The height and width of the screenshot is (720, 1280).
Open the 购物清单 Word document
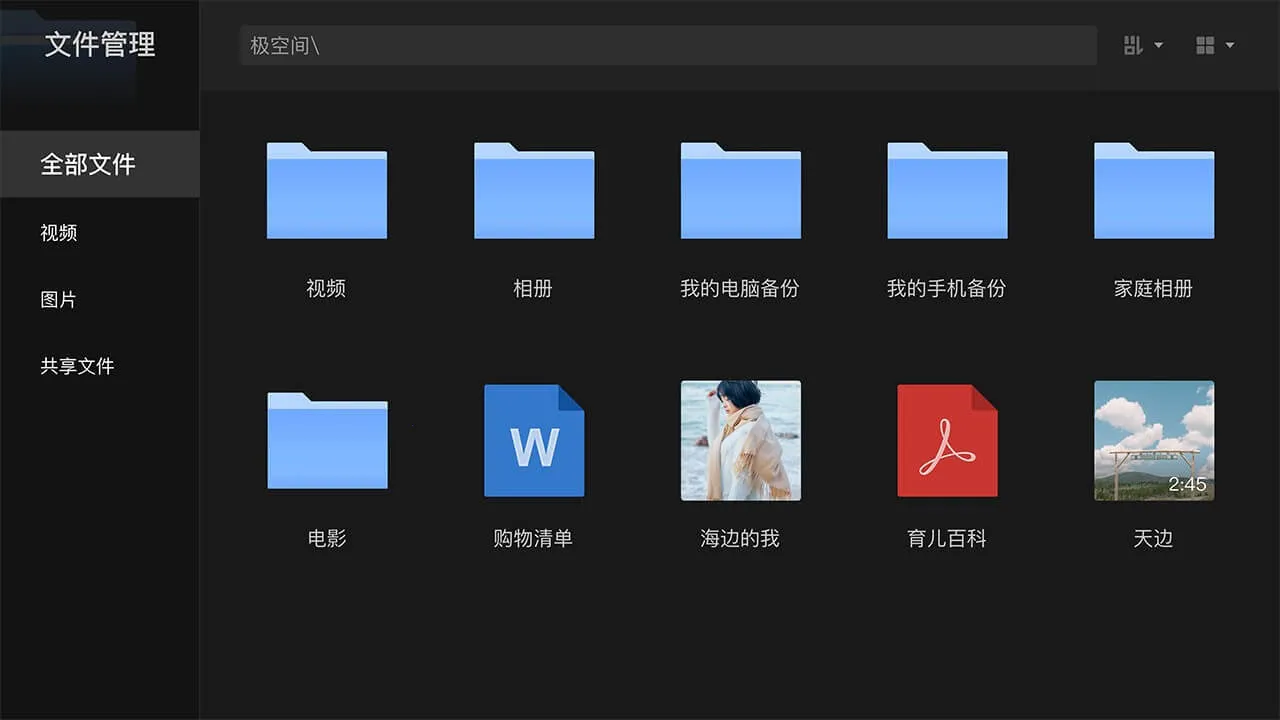tap(533, 441)
